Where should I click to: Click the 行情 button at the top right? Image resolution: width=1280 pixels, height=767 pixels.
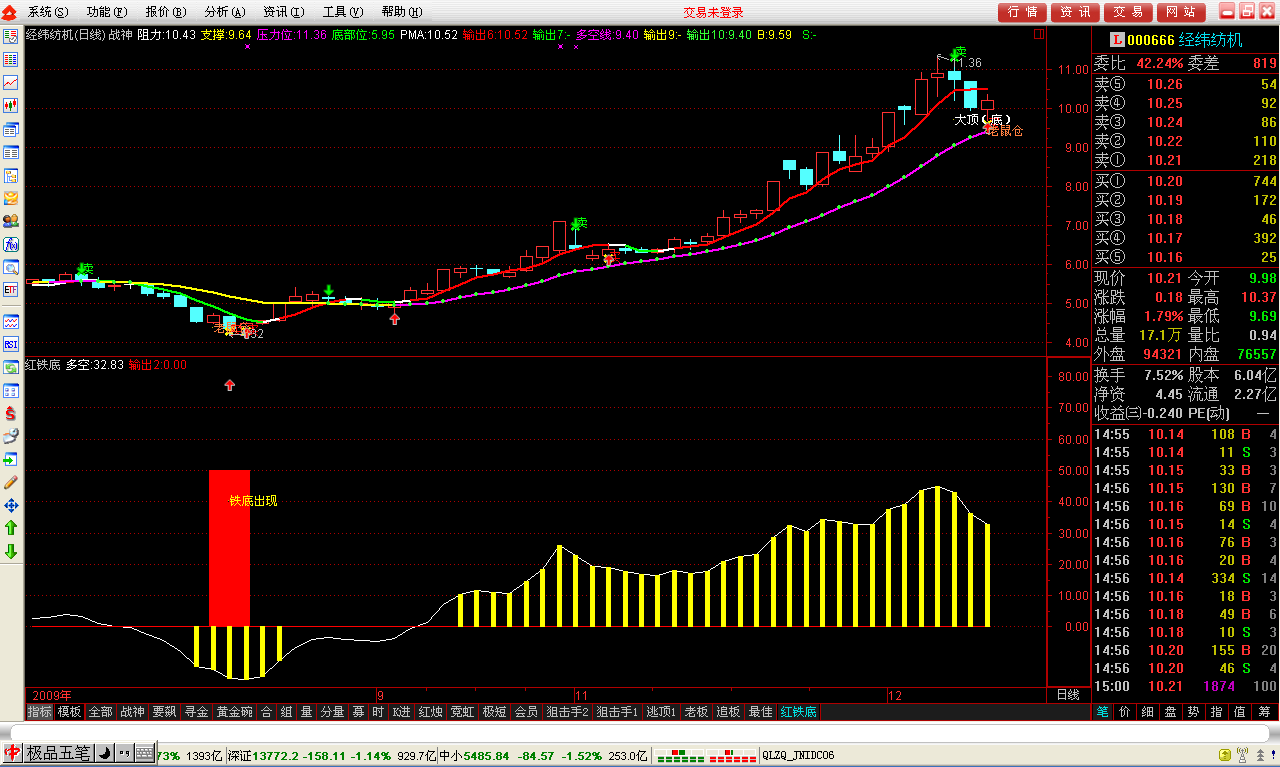click(1023, 12)
